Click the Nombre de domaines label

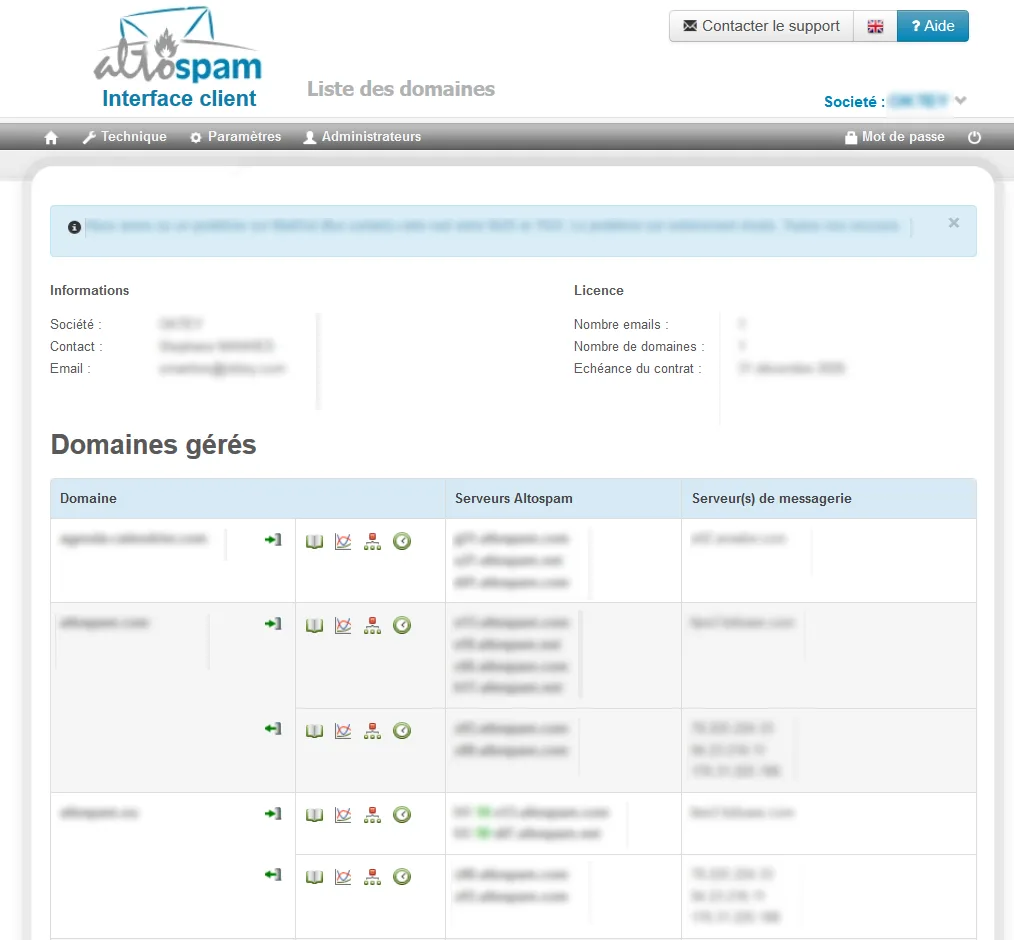(639, 347)
